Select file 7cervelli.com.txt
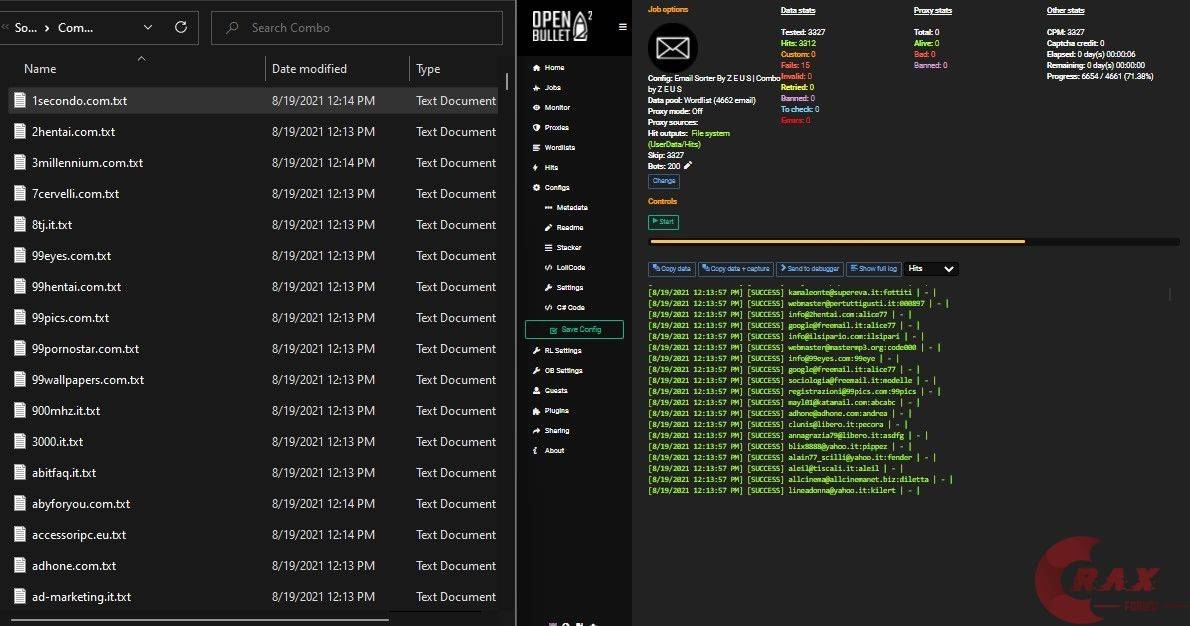 [253, 194]
